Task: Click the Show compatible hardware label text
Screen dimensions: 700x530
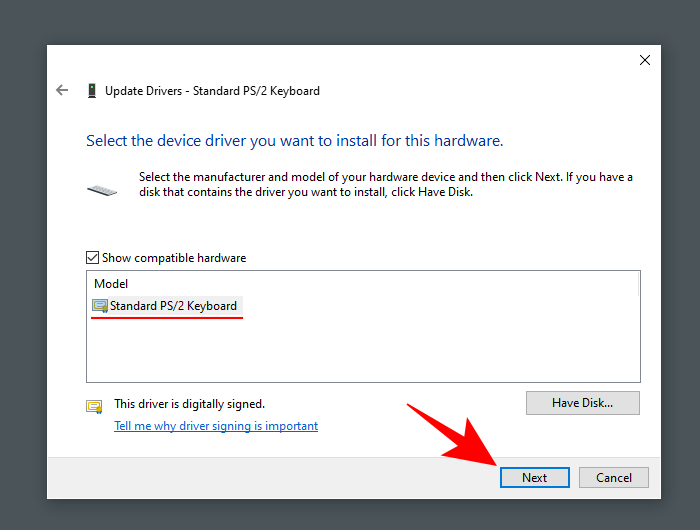Action: pos(173,258)
